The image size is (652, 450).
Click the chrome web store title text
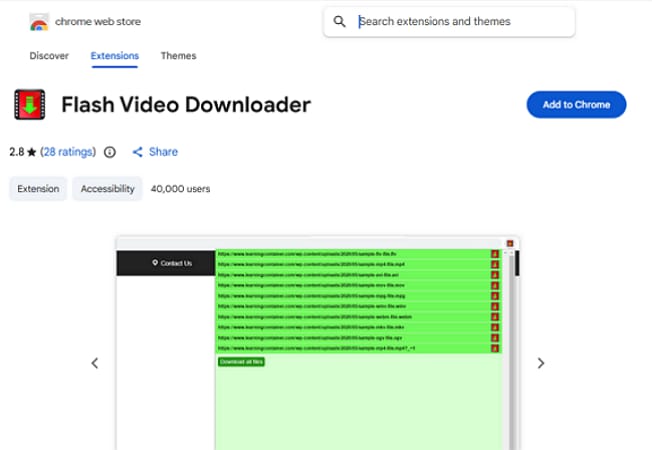click(98, 22)
